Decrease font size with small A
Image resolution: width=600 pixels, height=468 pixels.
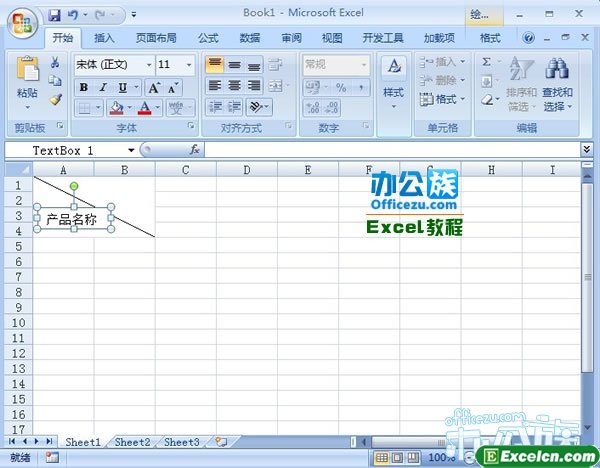tap(173, 88)
